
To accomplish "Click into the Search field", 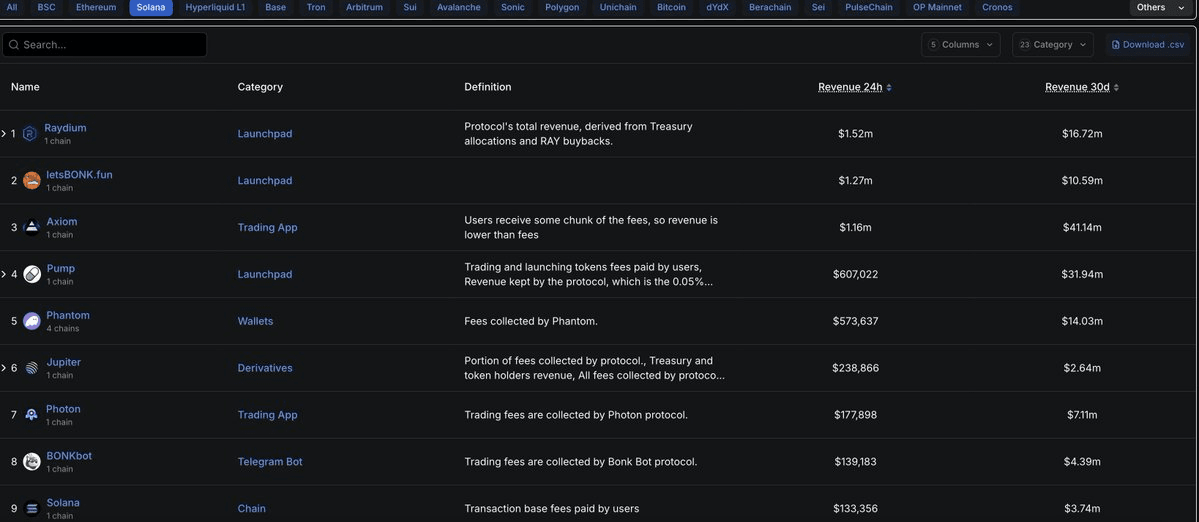I will [x=104, y=45].
